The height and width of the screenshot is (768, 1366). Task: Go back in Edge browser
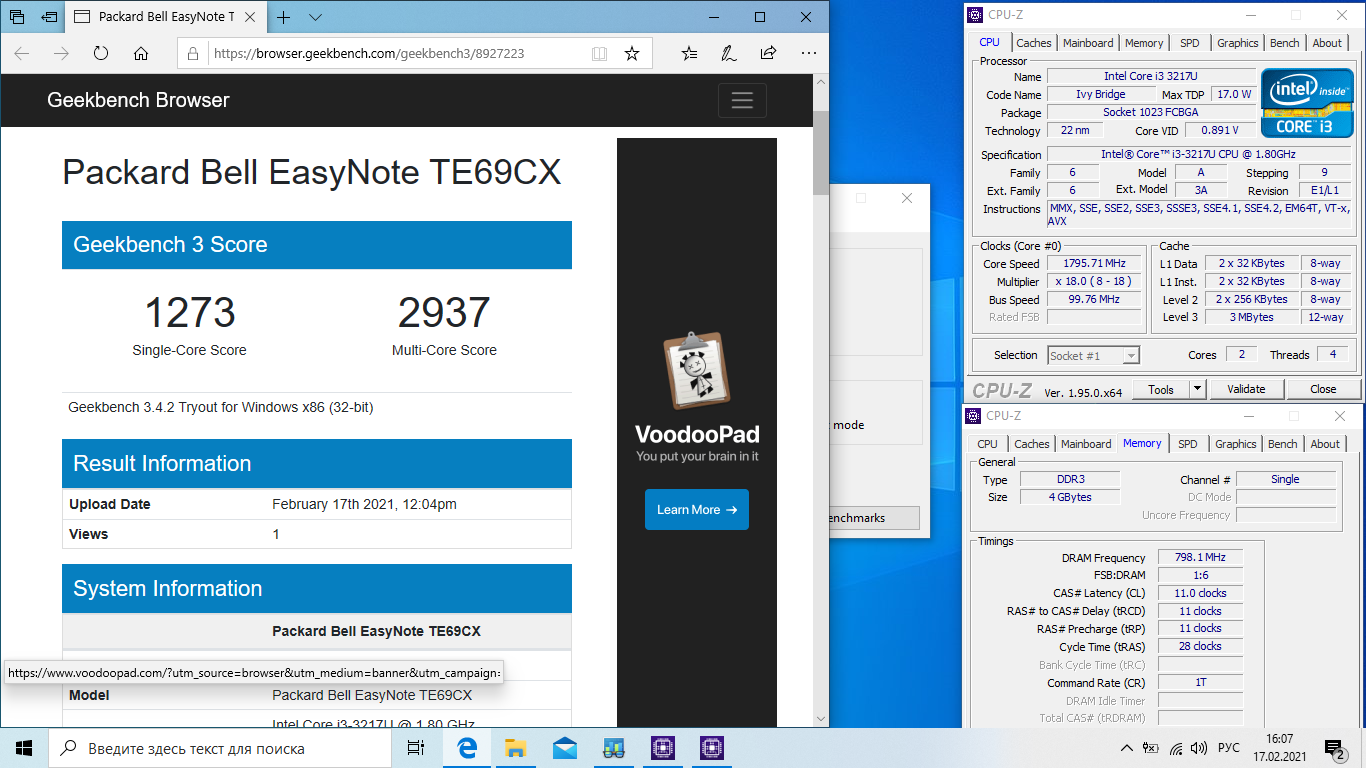22,53
